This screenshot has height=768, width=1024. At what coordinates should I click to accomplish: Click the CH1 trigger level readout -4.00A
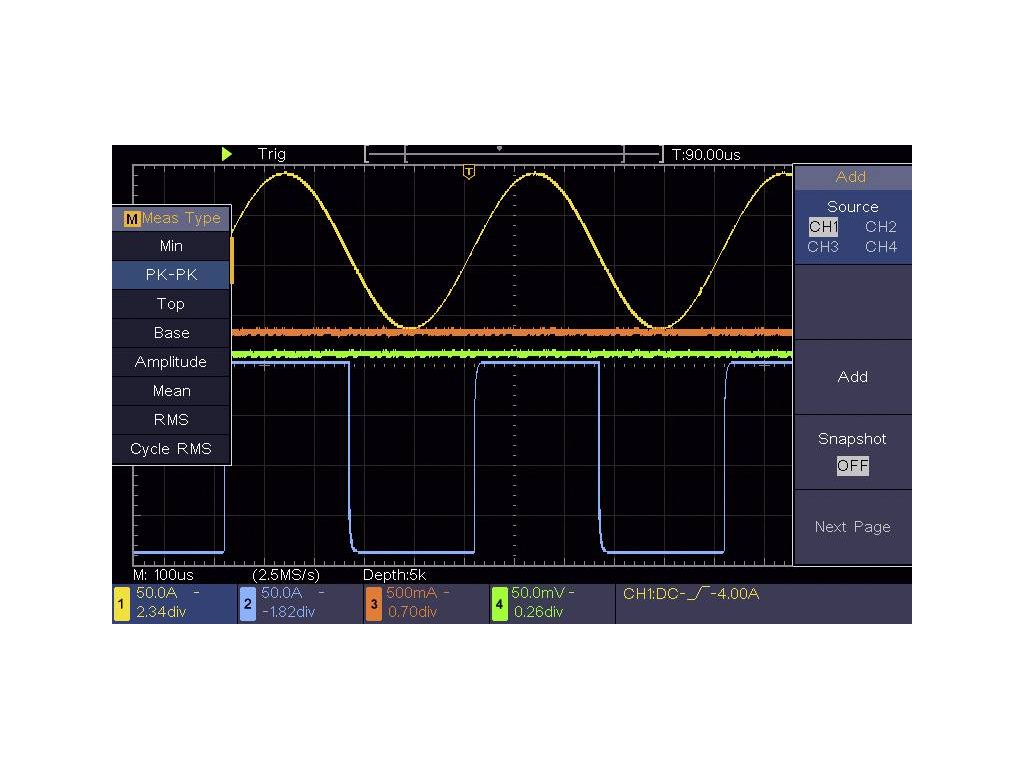pos(691,594)
